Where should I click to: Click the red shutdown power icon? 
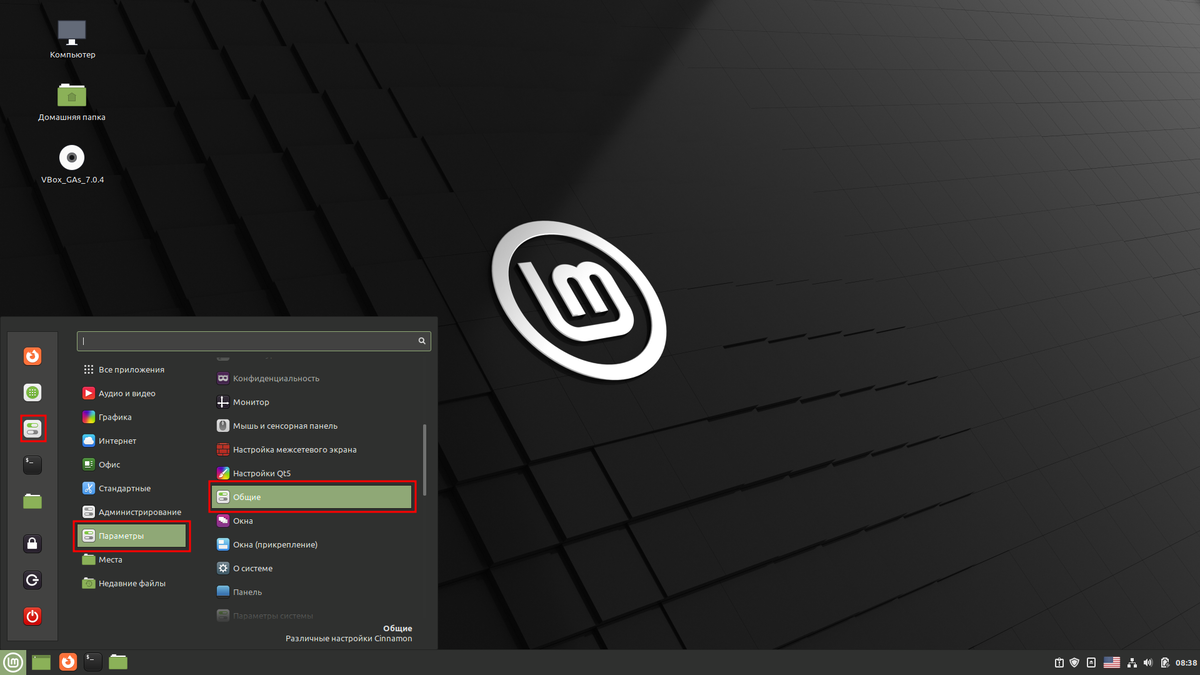point(33,616)
